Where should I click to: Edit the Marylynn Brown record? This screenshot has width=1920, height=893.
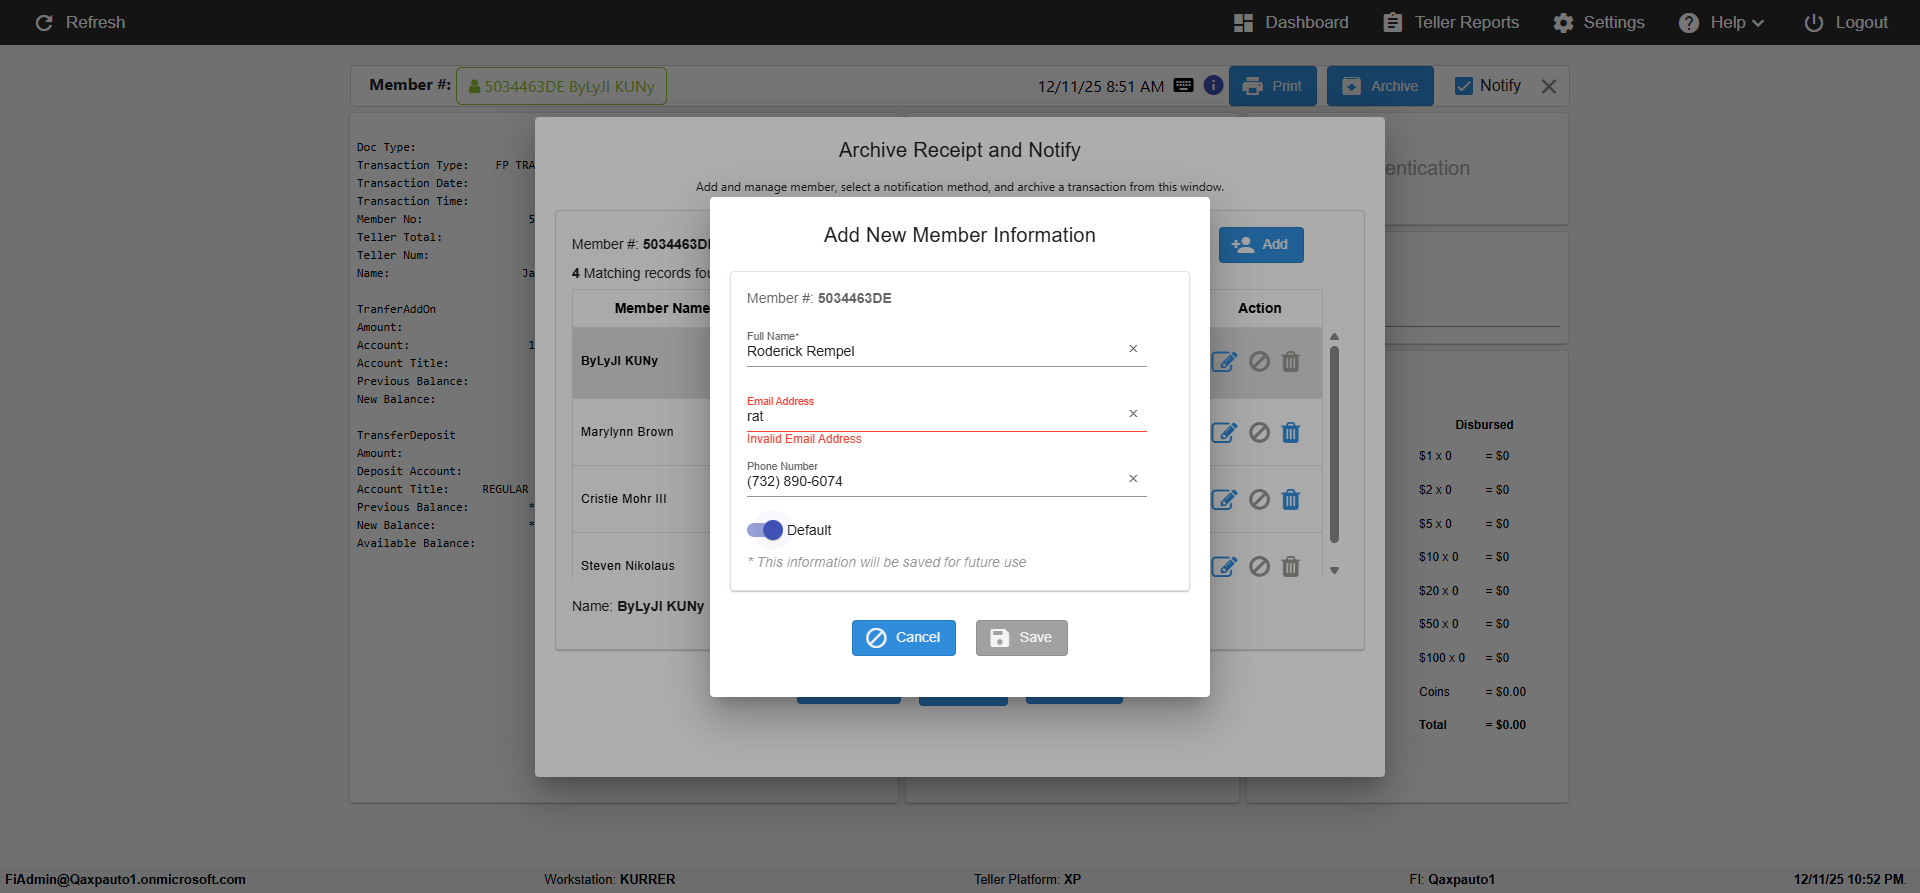(1224, 433)
